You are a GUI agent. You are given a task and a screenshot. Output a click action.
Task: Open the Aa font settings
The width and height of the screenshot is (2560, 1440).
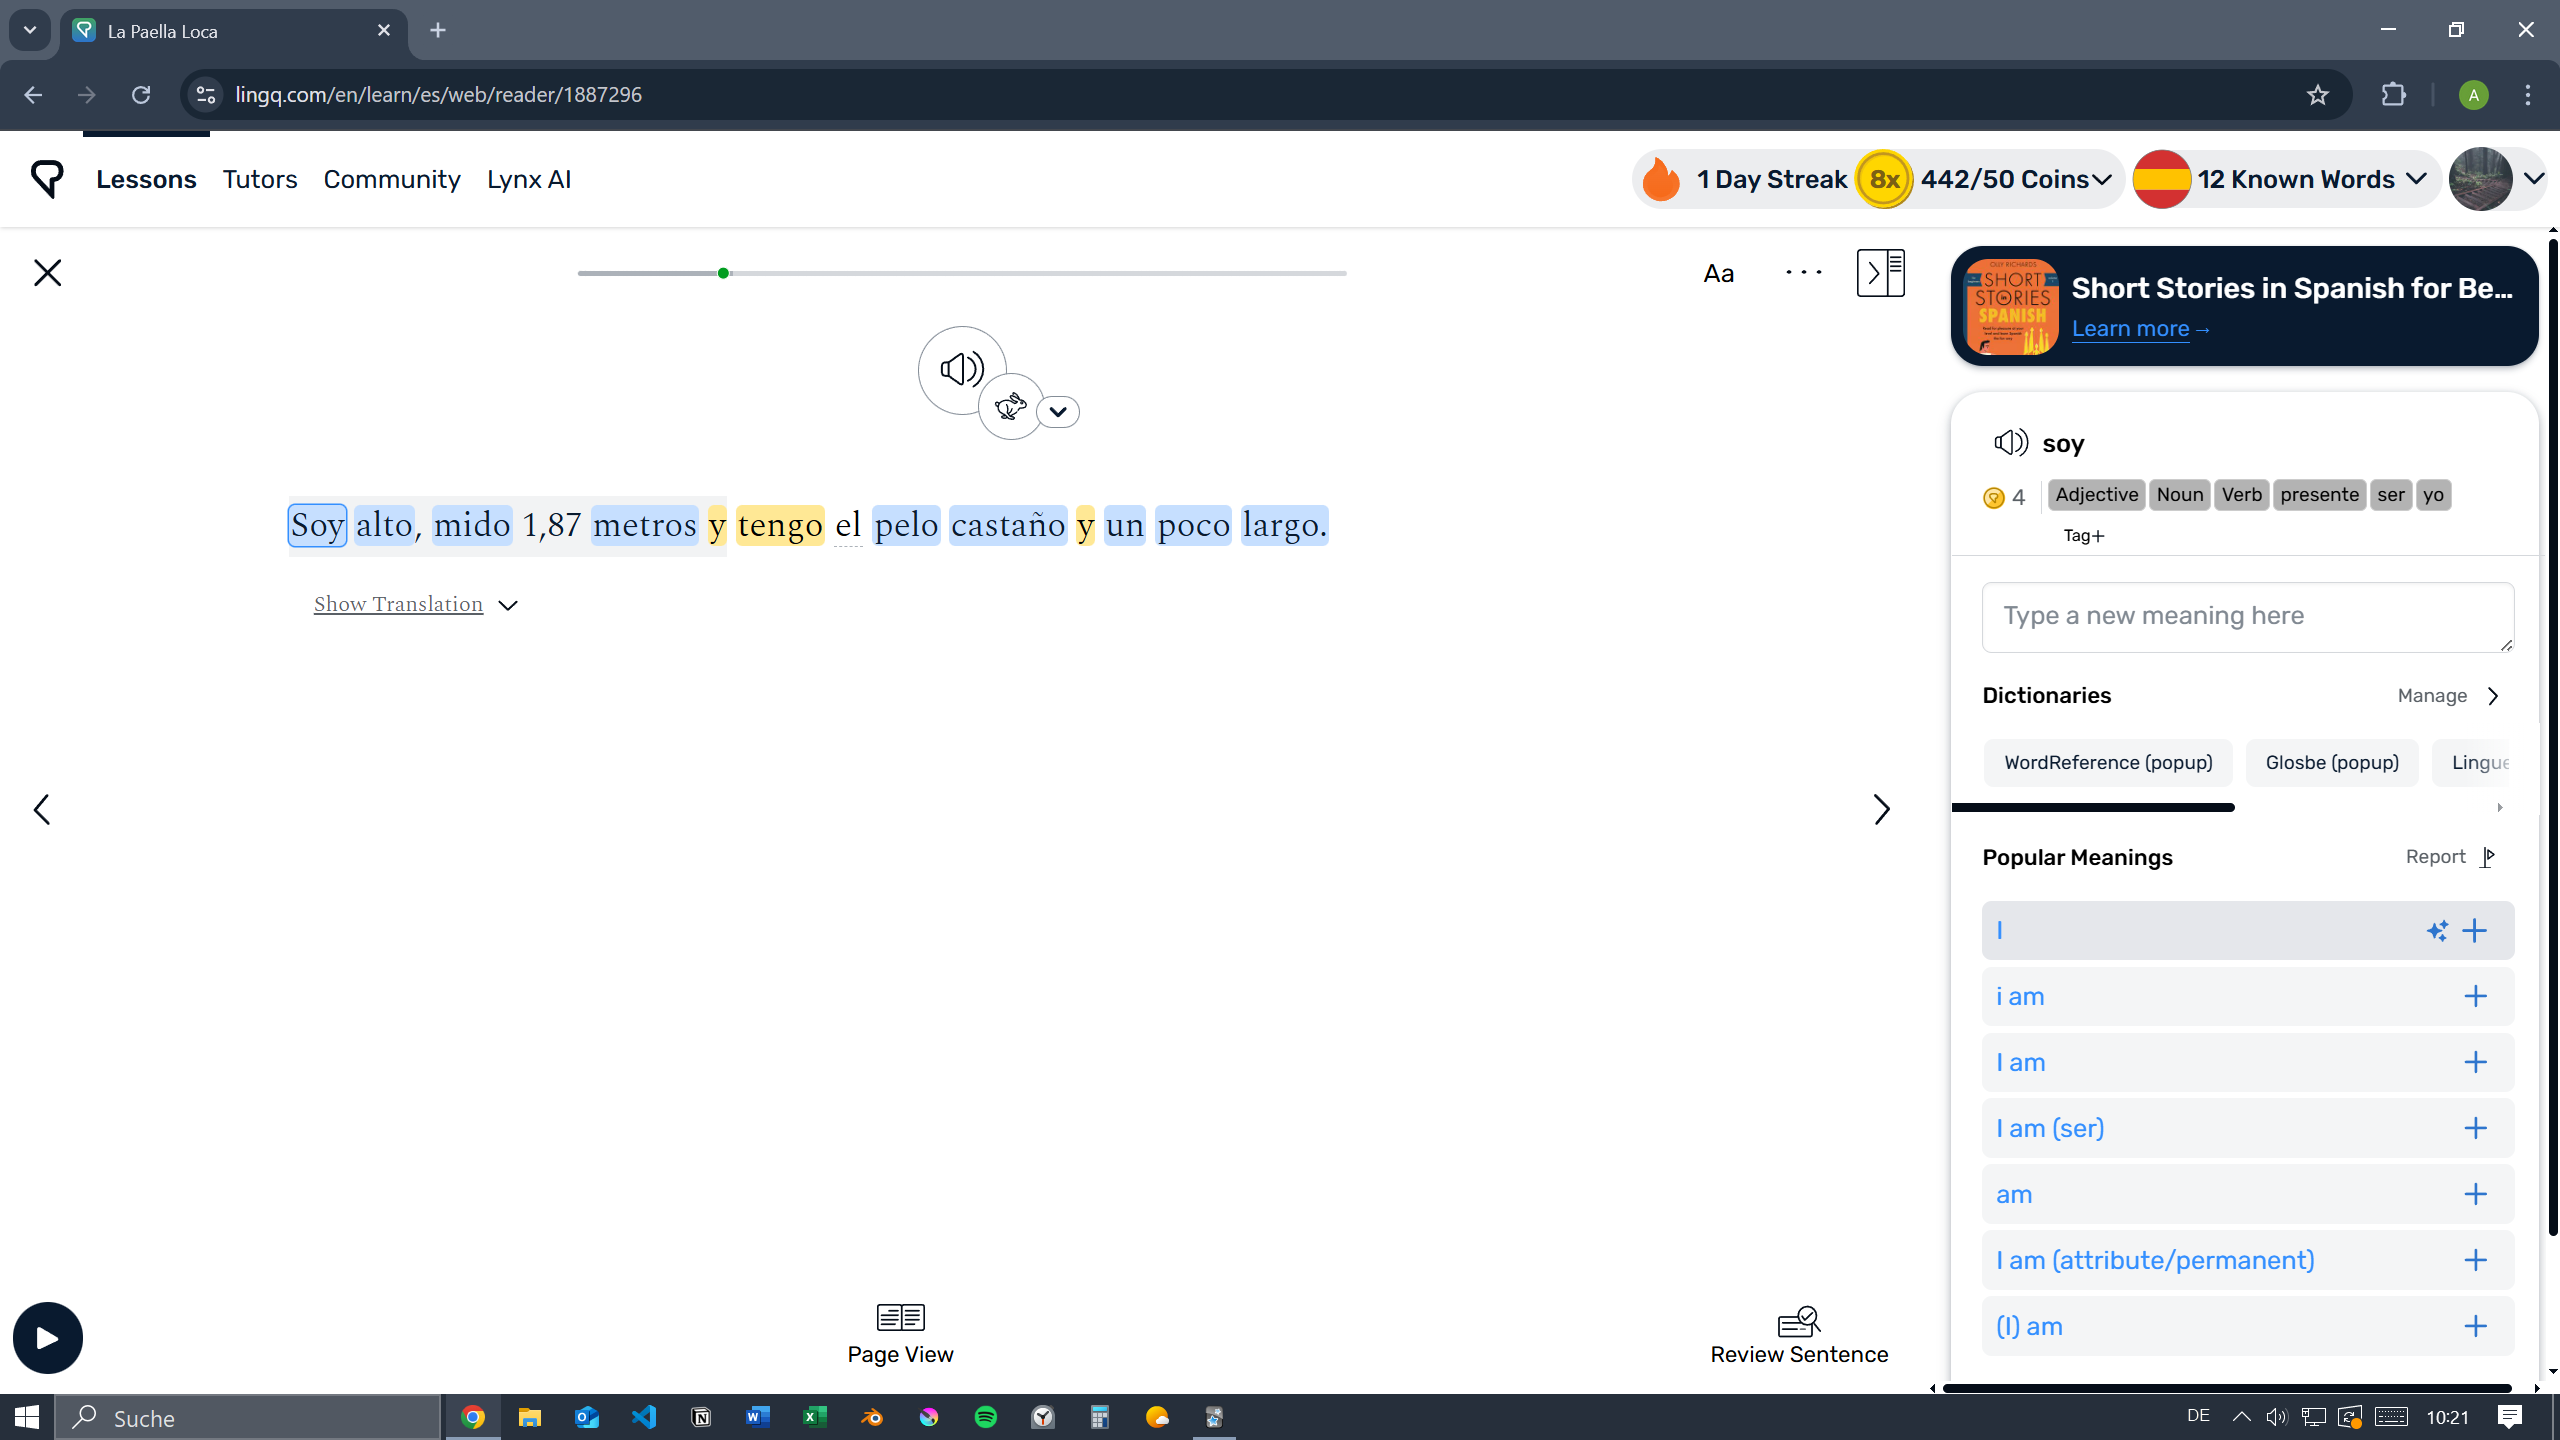[x=1718, y=273]
